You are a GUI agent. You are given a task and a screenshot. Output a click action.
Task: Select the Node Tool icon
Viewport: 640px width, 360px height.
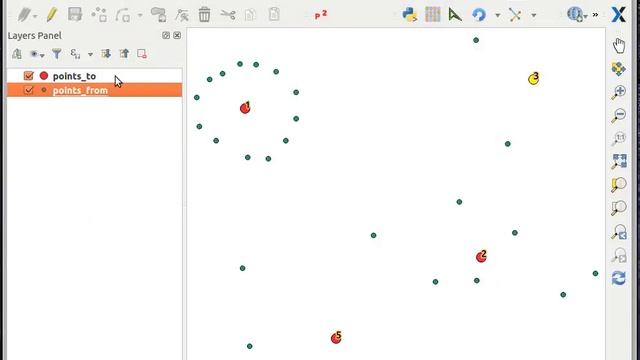tap(182, 15)
